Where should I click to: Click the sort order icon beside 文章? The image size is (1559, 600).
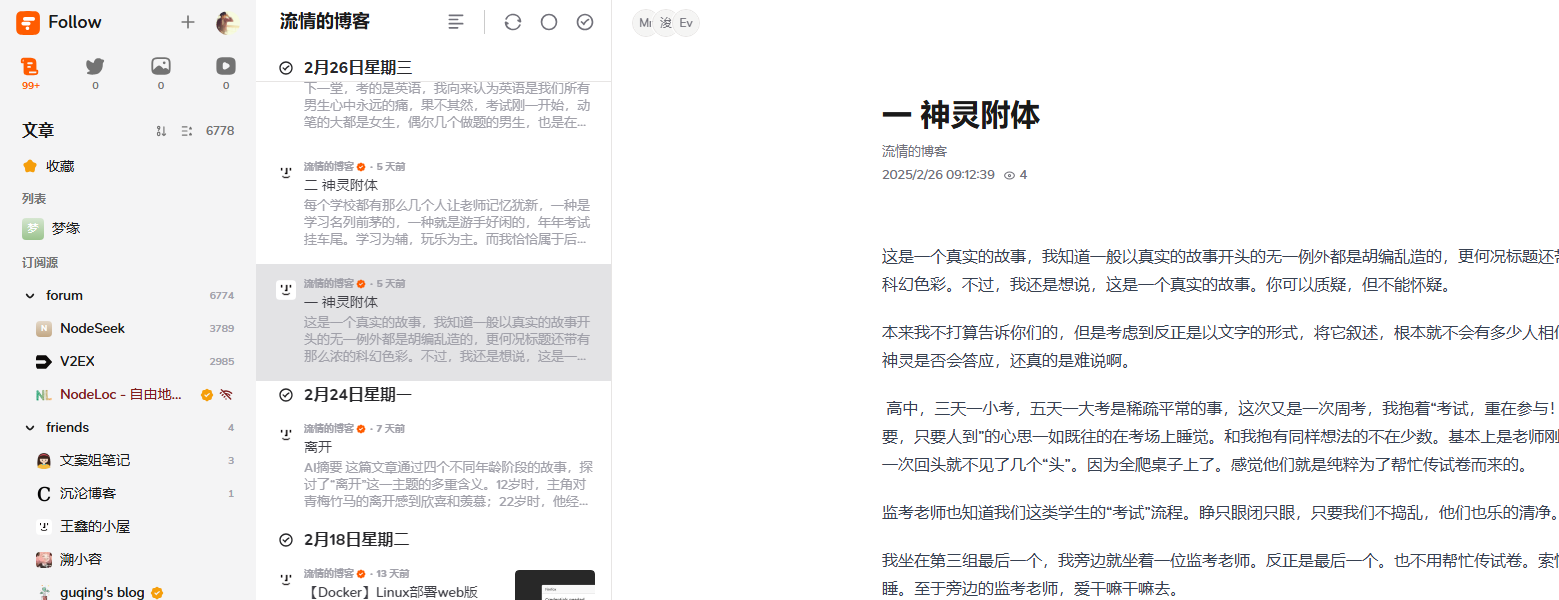[x=161, y=131]
